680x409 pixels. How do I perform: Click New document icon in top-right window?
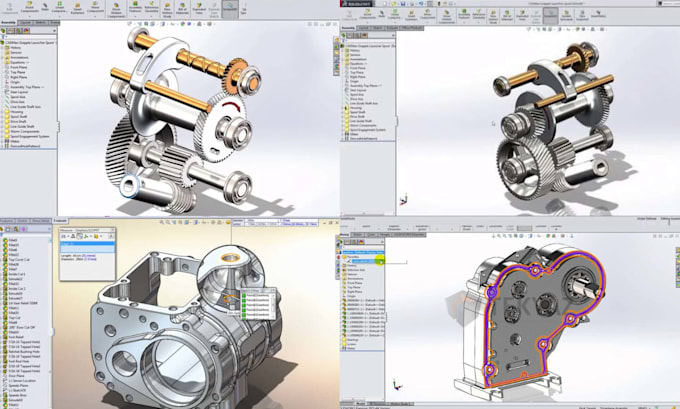pyautogui.click(x=384, y=3)
